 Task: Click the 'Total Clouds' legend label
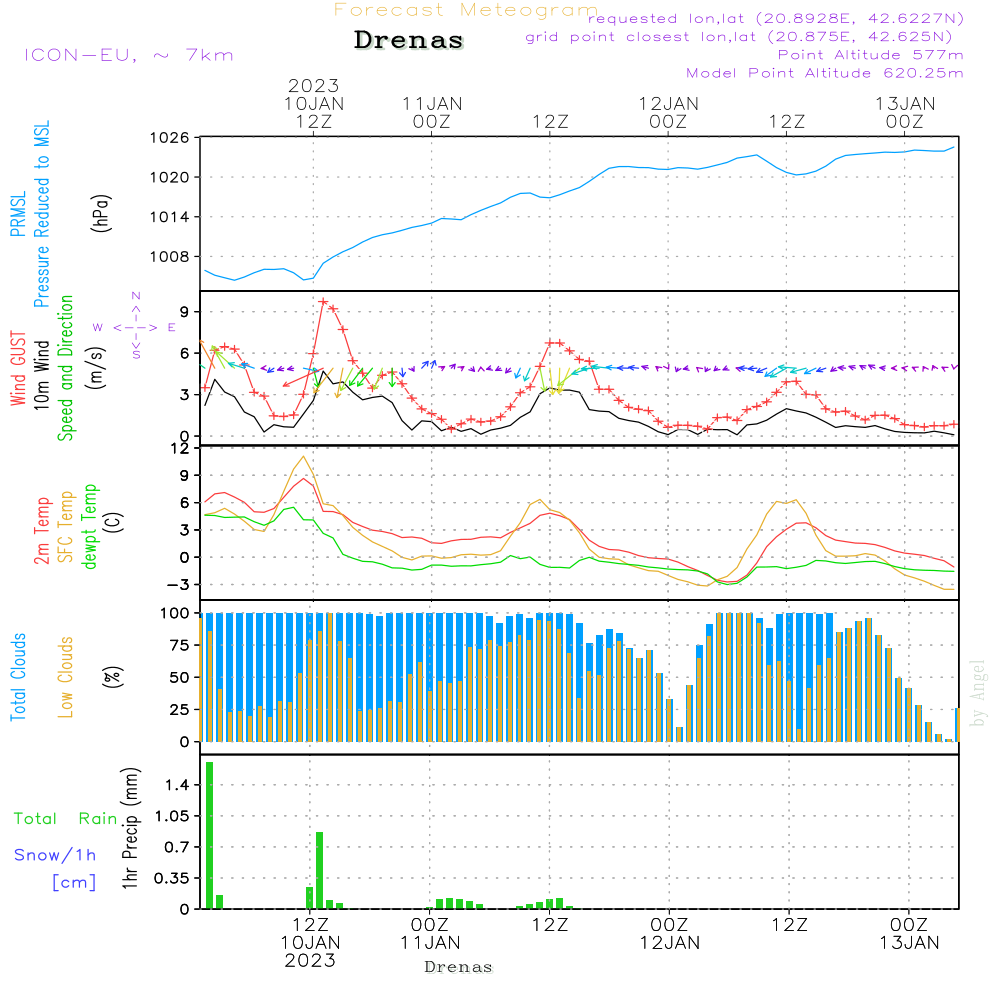[18, 677]
